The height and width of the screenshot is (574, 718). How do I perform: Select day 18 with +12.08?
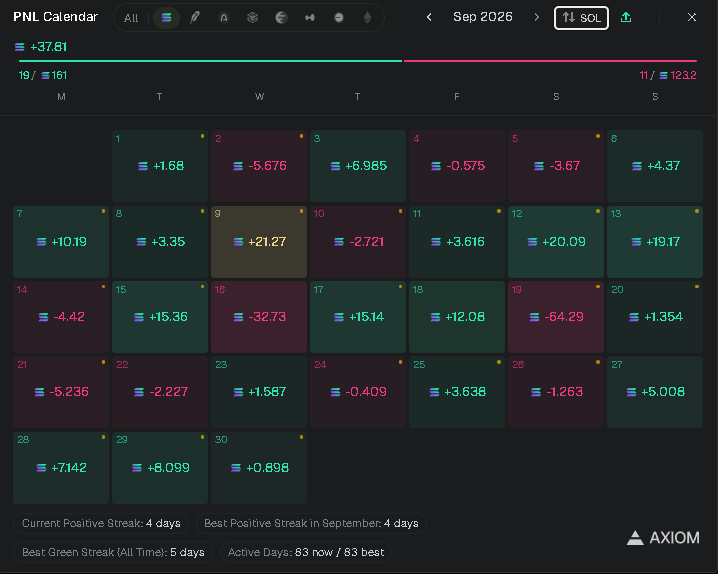(457, 317)
